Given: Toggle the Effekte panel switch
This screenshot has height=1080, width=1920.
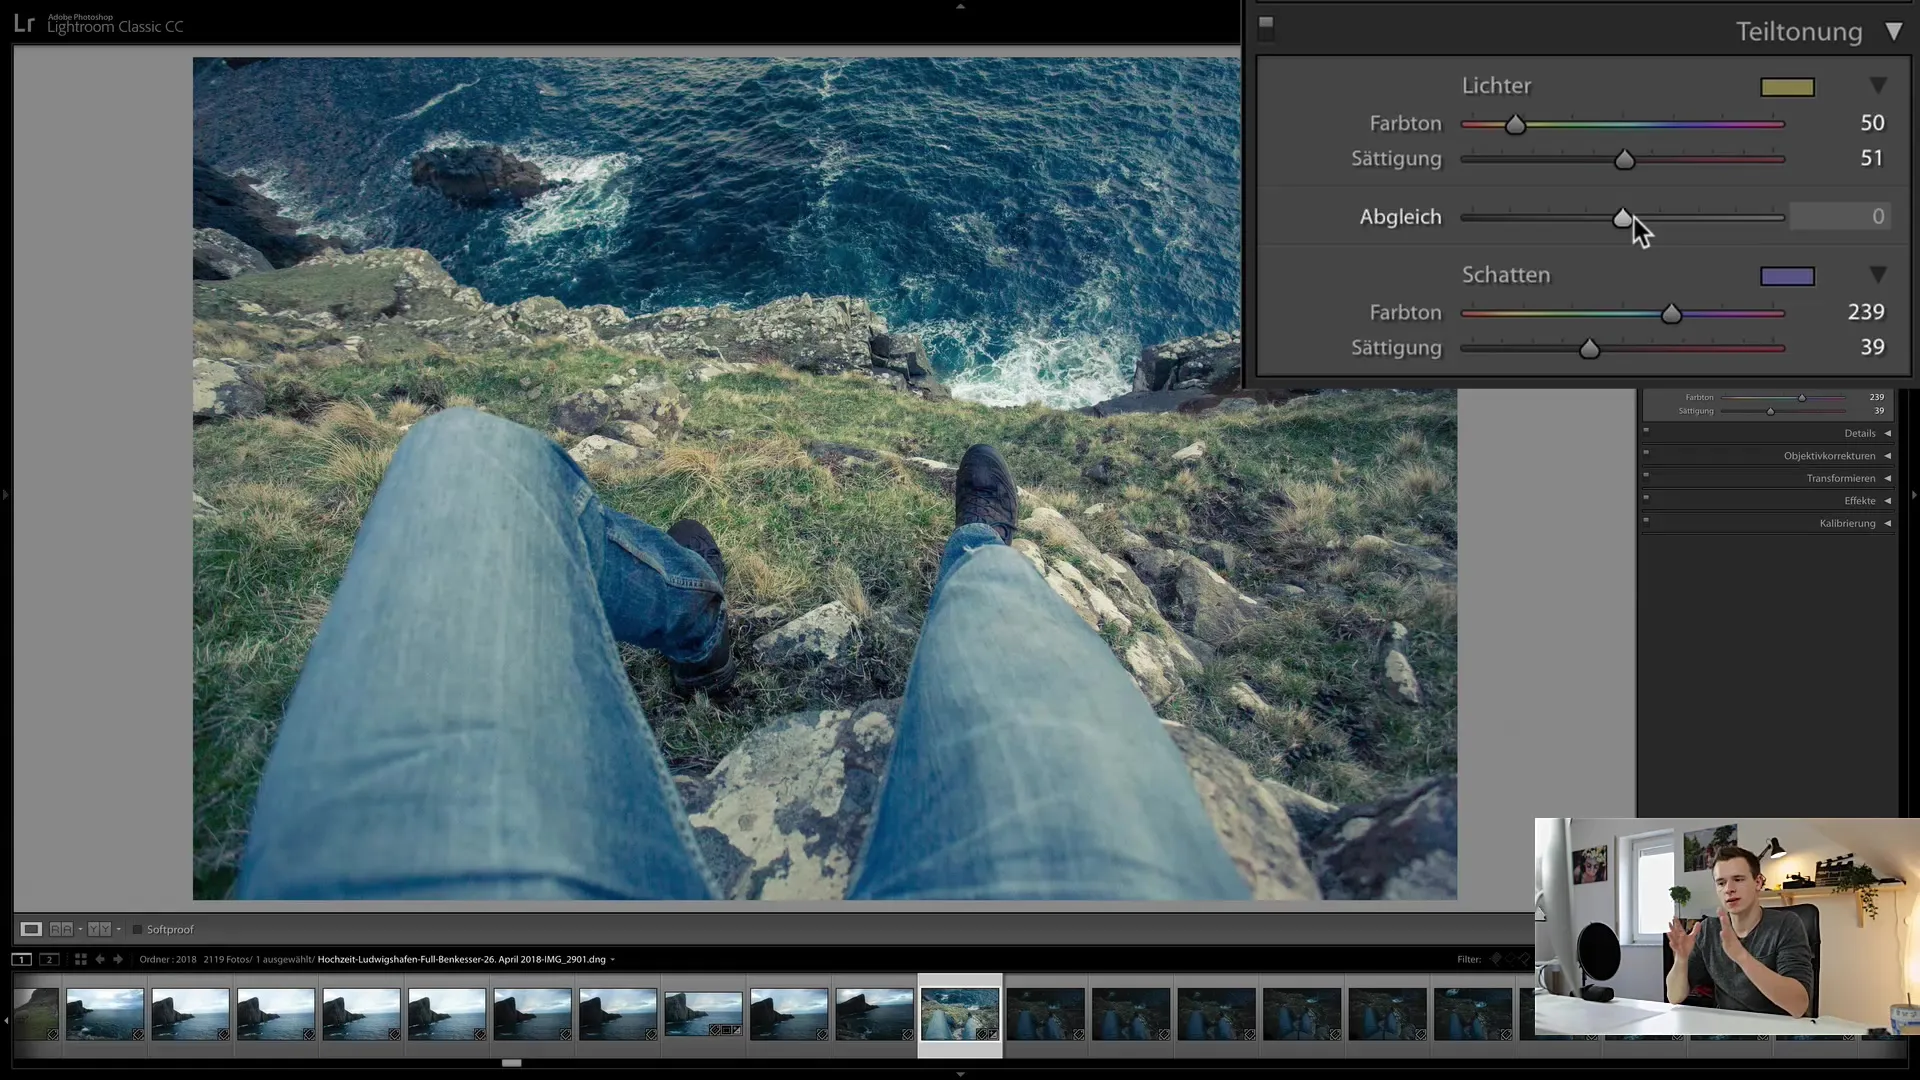Looking at the screenshot, I should (1646, 498).
